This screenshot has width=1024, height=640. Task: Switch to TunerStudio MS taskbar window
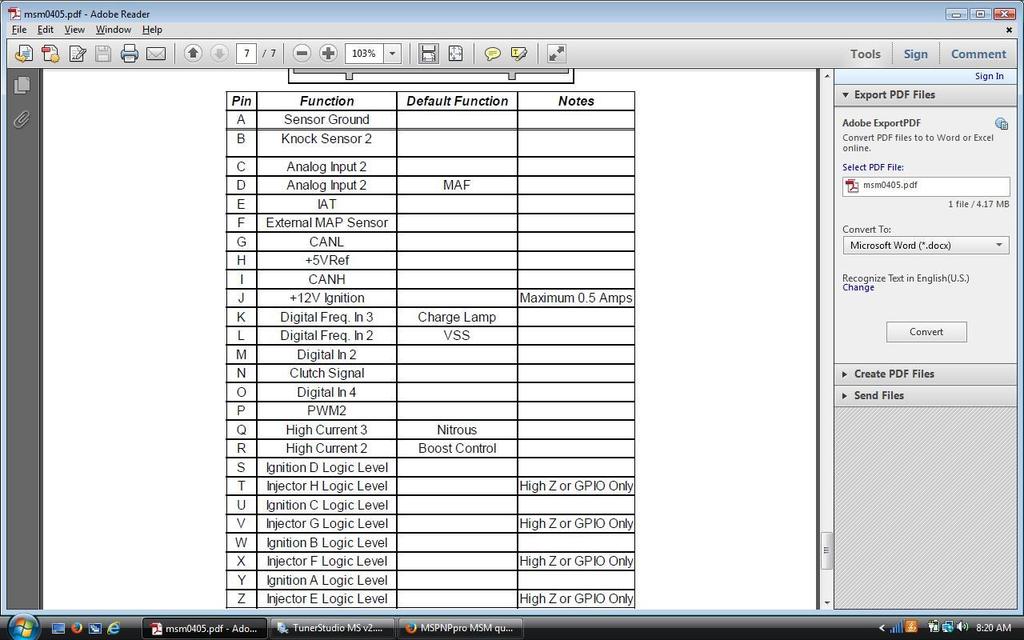[x=332, y=628]
